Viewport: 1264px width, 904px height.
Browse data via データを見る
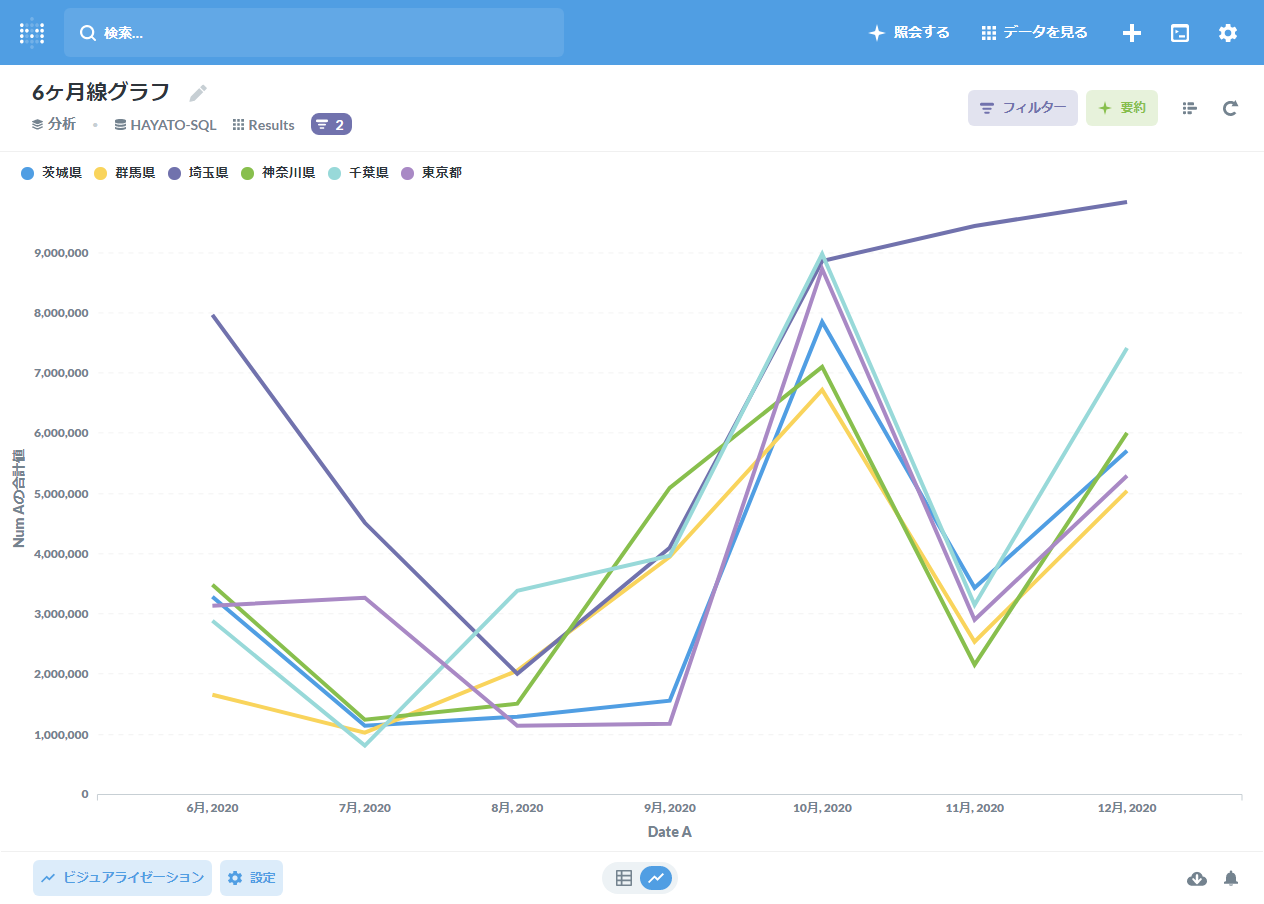[x=1034, y=32]
